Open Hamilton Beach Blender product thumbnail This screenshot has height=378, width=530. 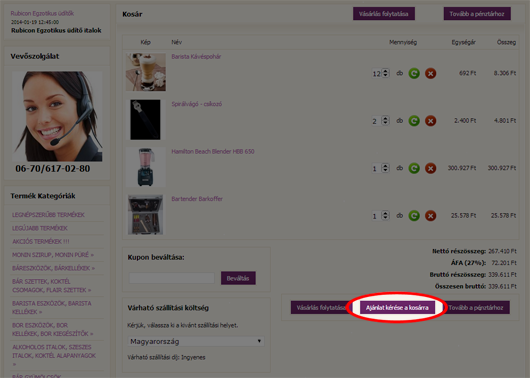(146, 167)
